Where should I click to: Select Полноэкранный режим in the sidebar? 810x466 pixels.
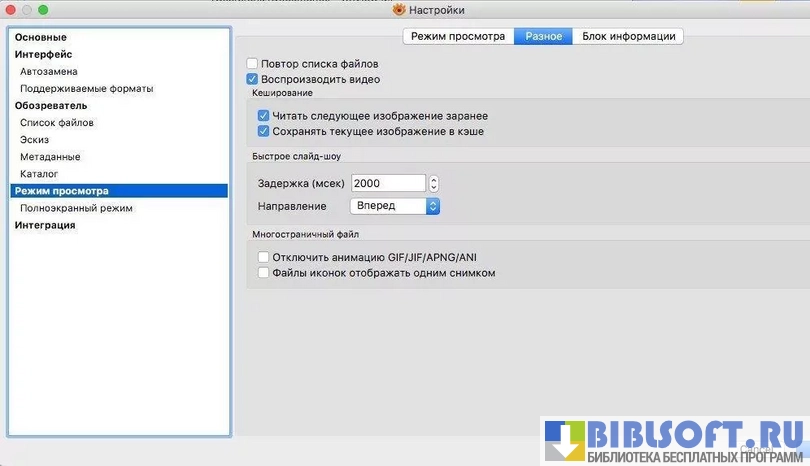coord(76,208)
